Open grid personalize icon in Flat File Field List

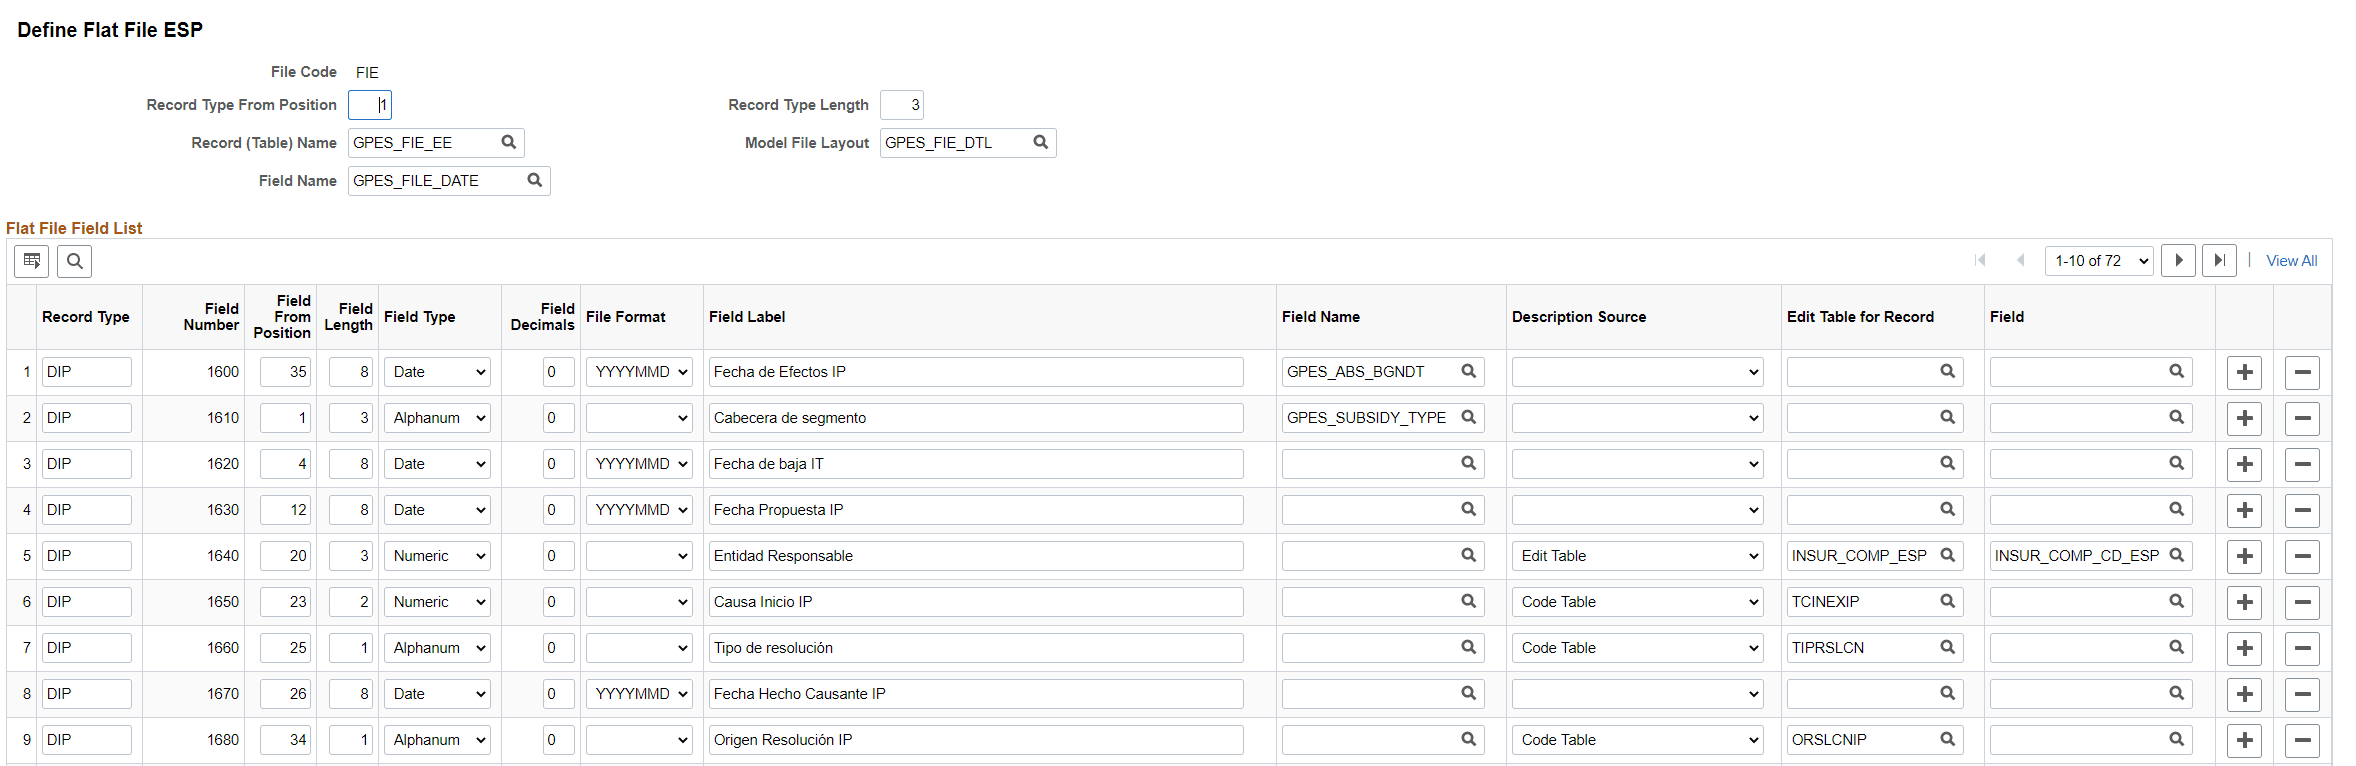[x=31, y=261]
